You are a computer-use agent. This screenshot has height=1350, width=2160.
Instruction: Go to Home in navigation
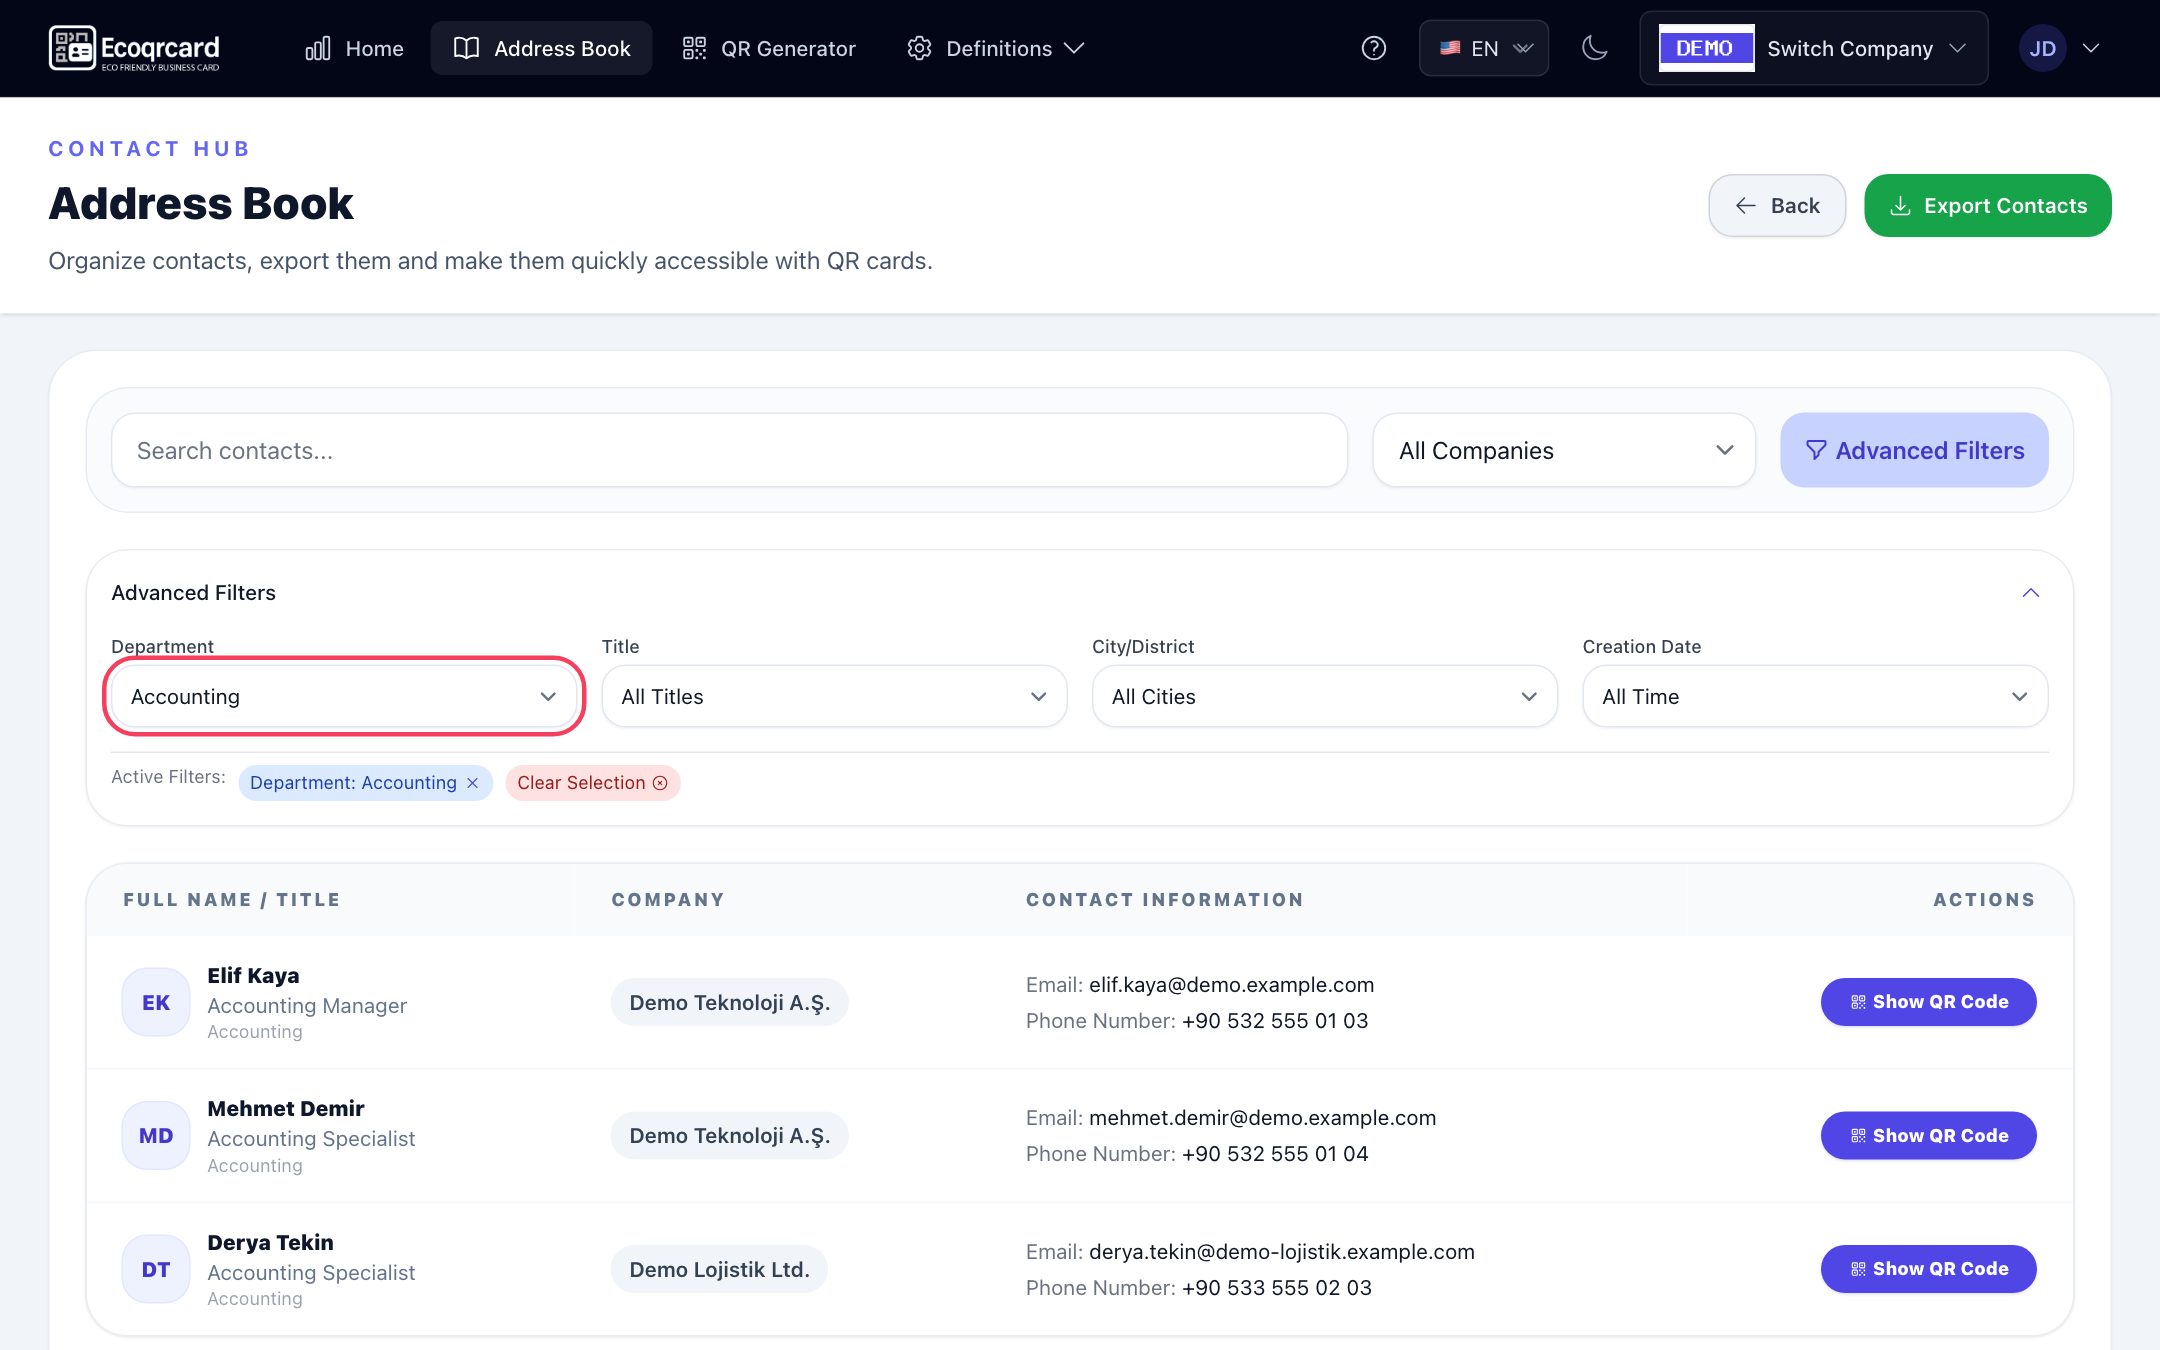click(354, 48)
